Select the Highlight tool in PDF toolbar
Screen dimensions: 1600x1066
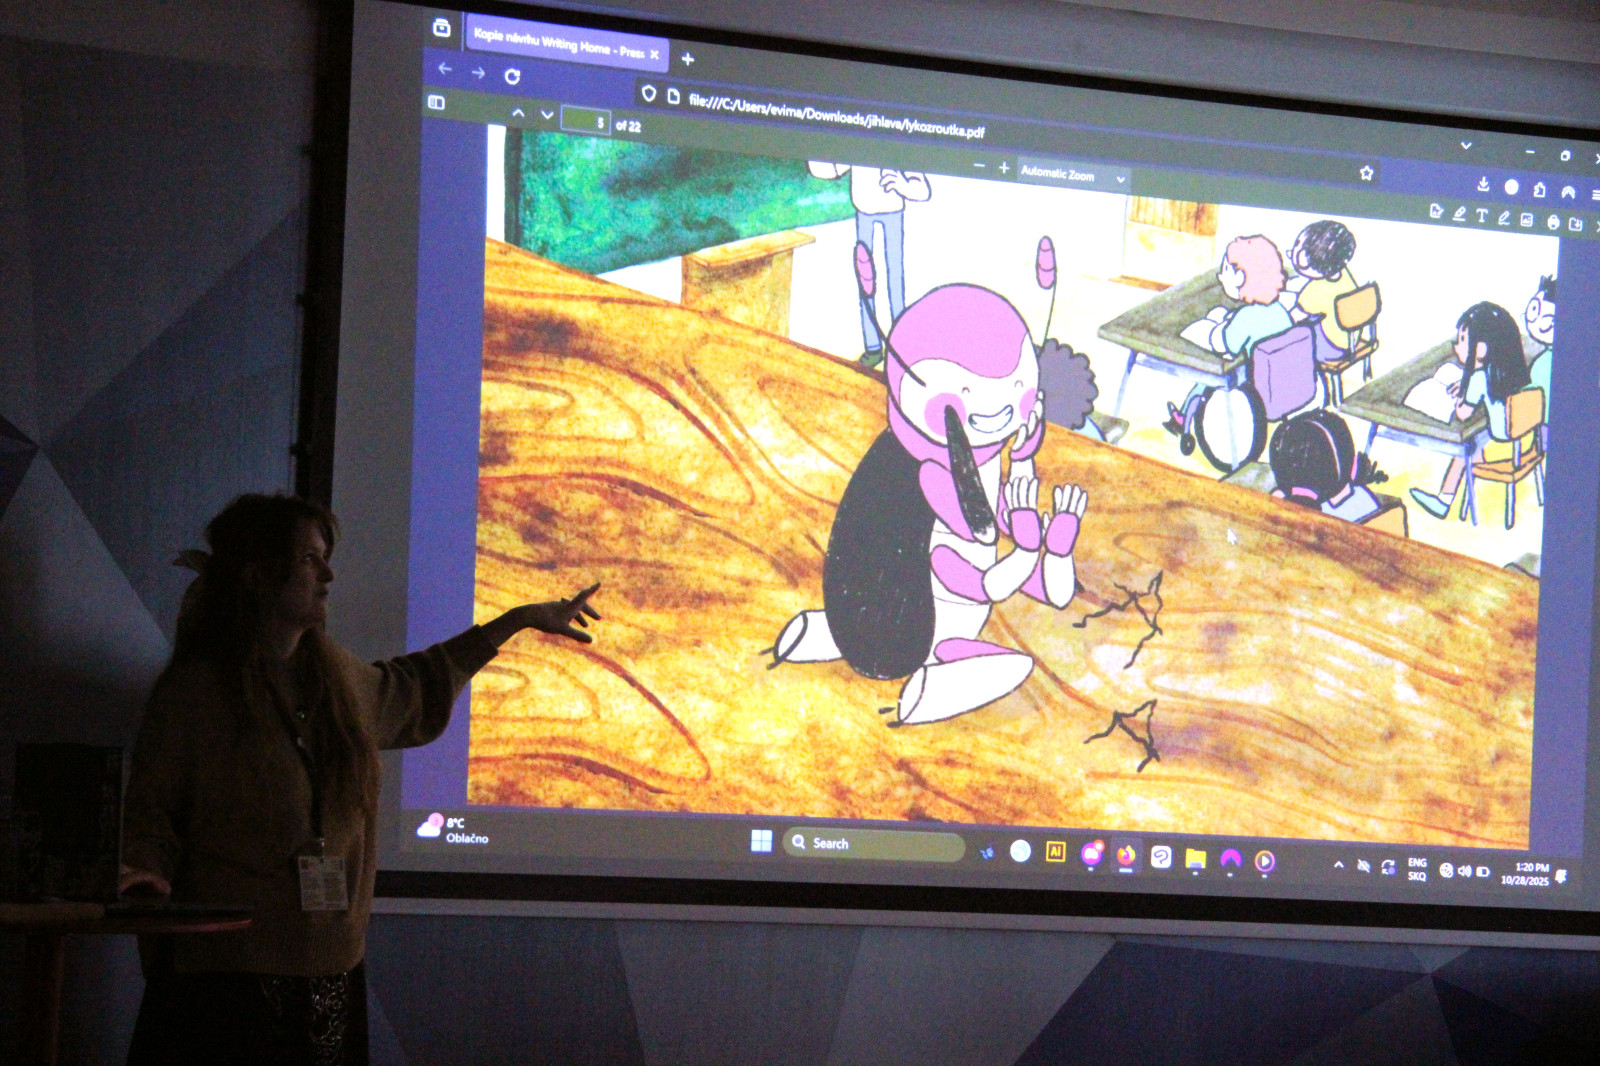point(1459,214)
